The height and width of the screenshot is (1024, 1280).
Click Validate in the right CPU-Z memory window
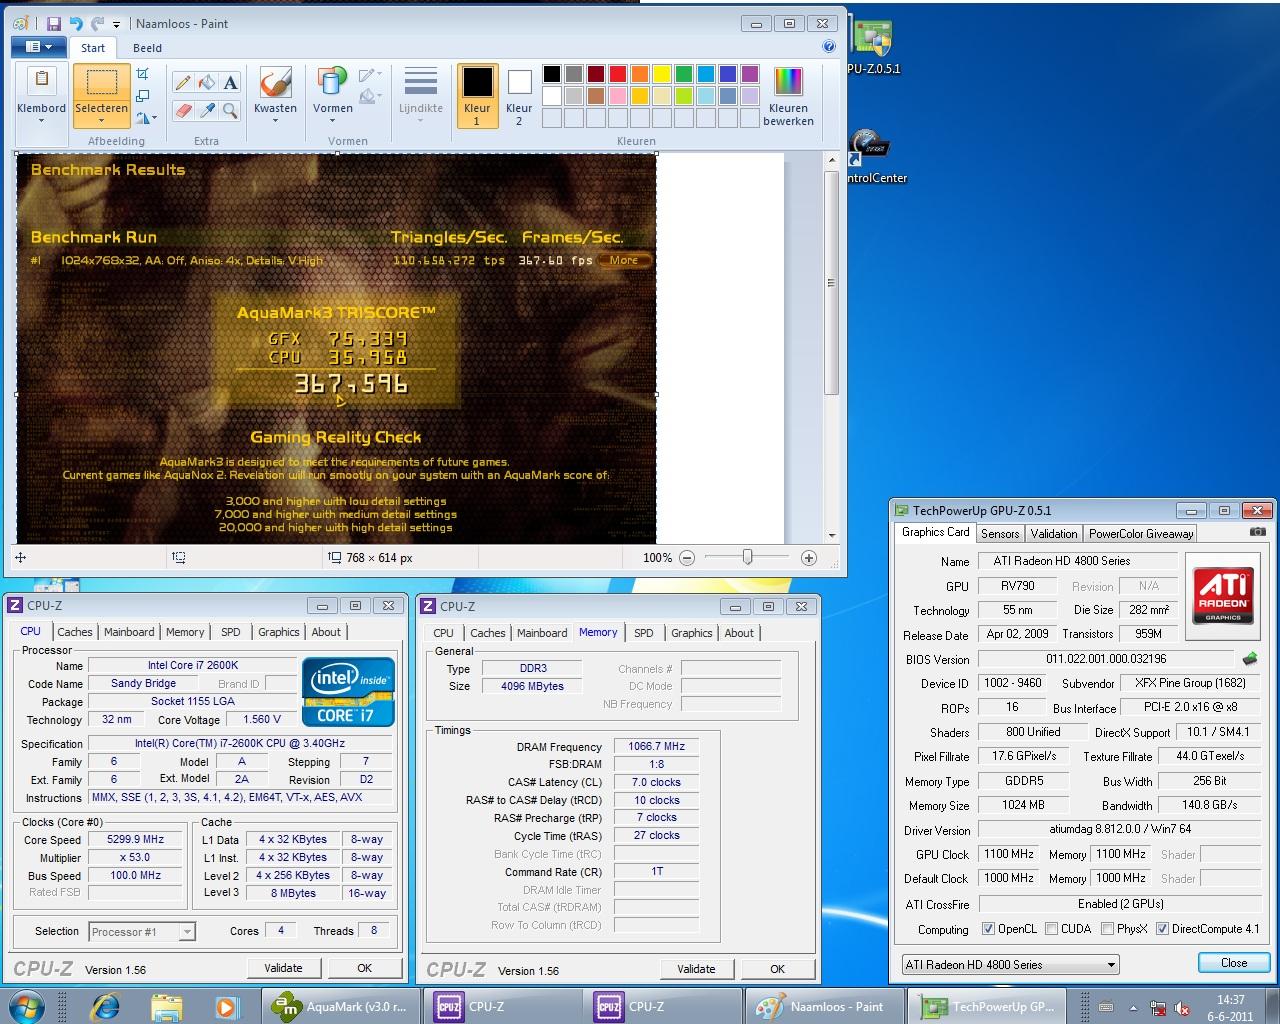click(x=696, y=969)
